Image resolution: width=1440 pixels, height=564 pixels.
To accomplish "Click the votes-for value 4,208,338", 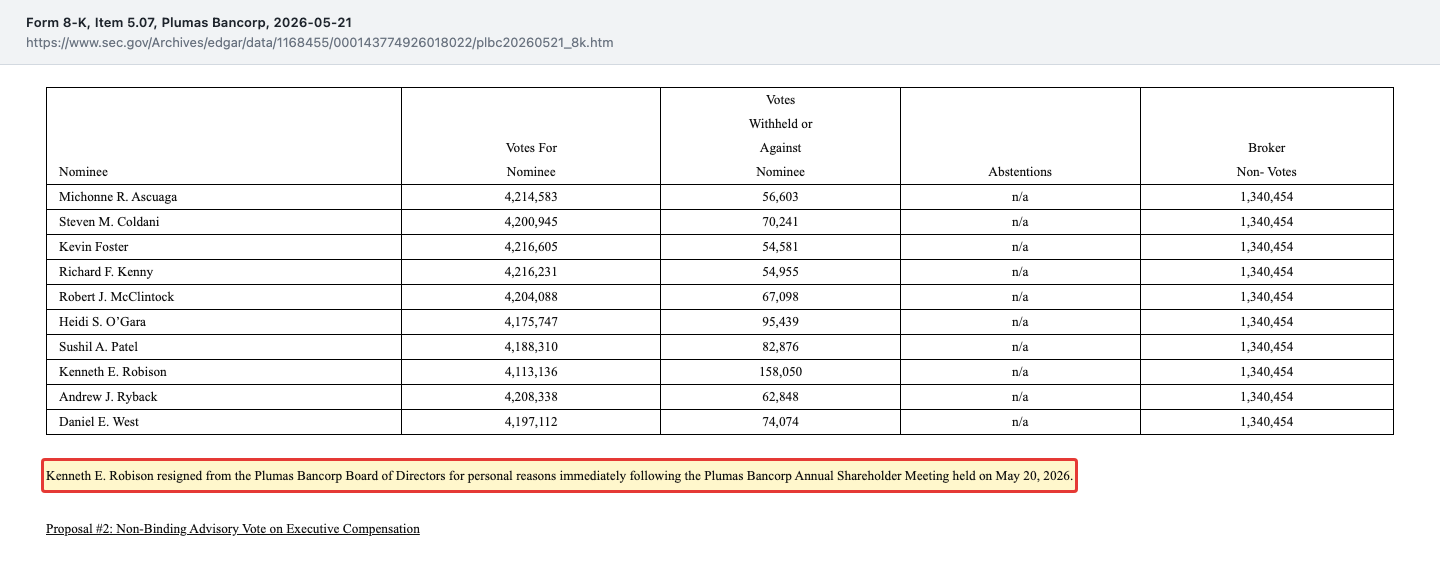I will click(531, 397).
